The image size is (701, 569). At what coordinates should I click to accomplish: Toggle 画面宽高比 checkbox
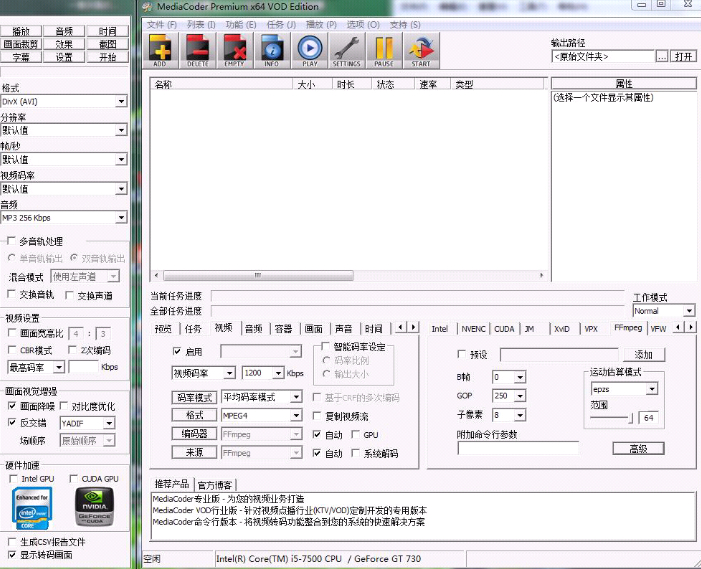coord(13,333)
